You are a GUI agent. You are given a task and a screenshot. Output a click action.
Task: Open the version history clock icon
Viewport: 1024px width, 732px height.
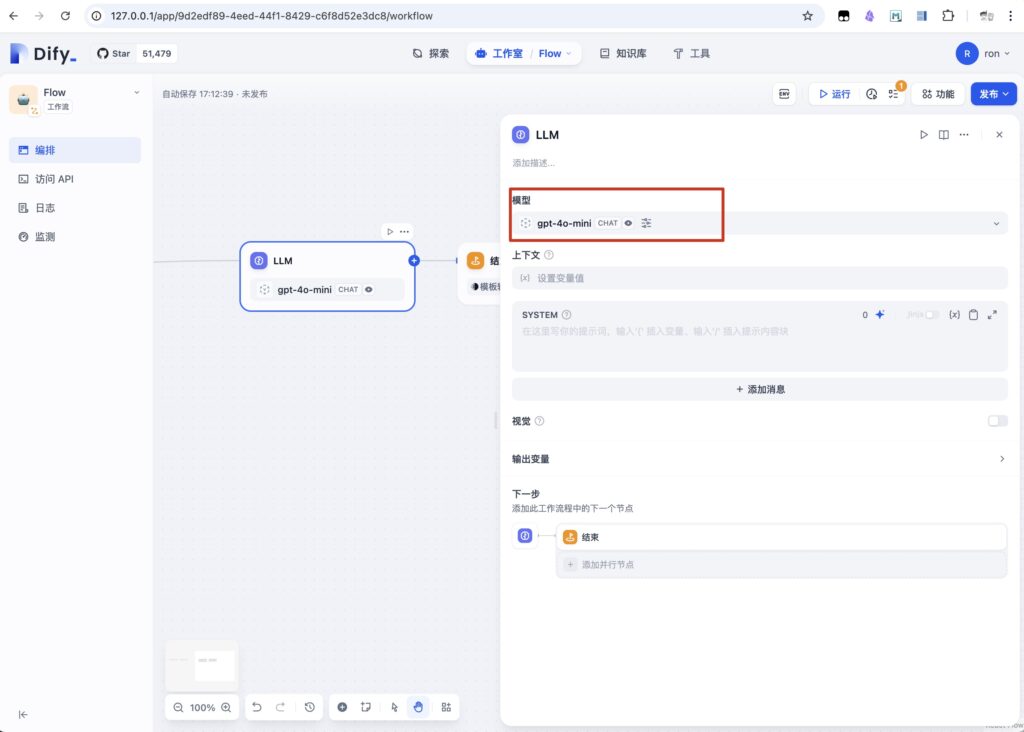tap(871, 94)
